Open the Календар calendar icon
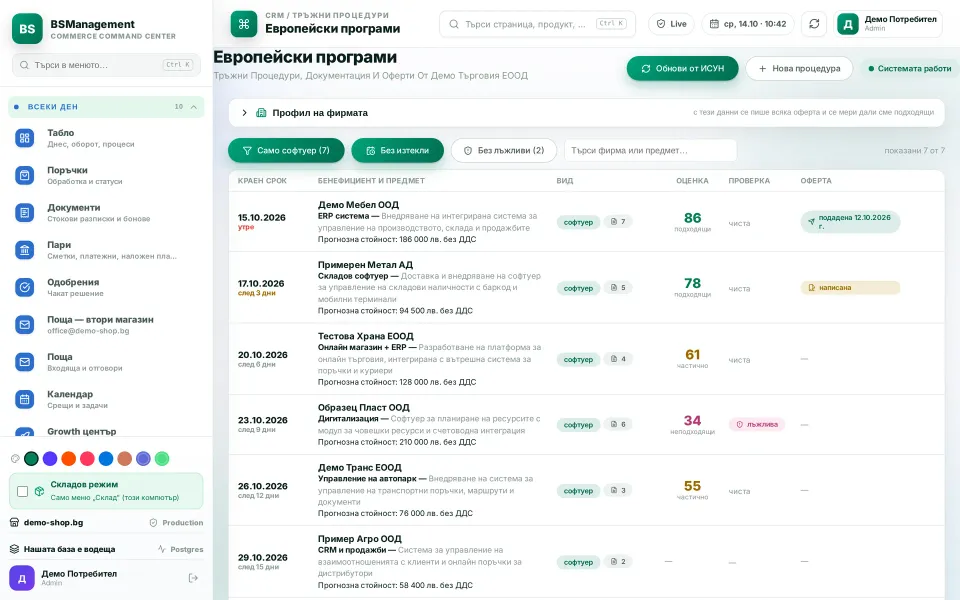960x600 pixels. 24,399
